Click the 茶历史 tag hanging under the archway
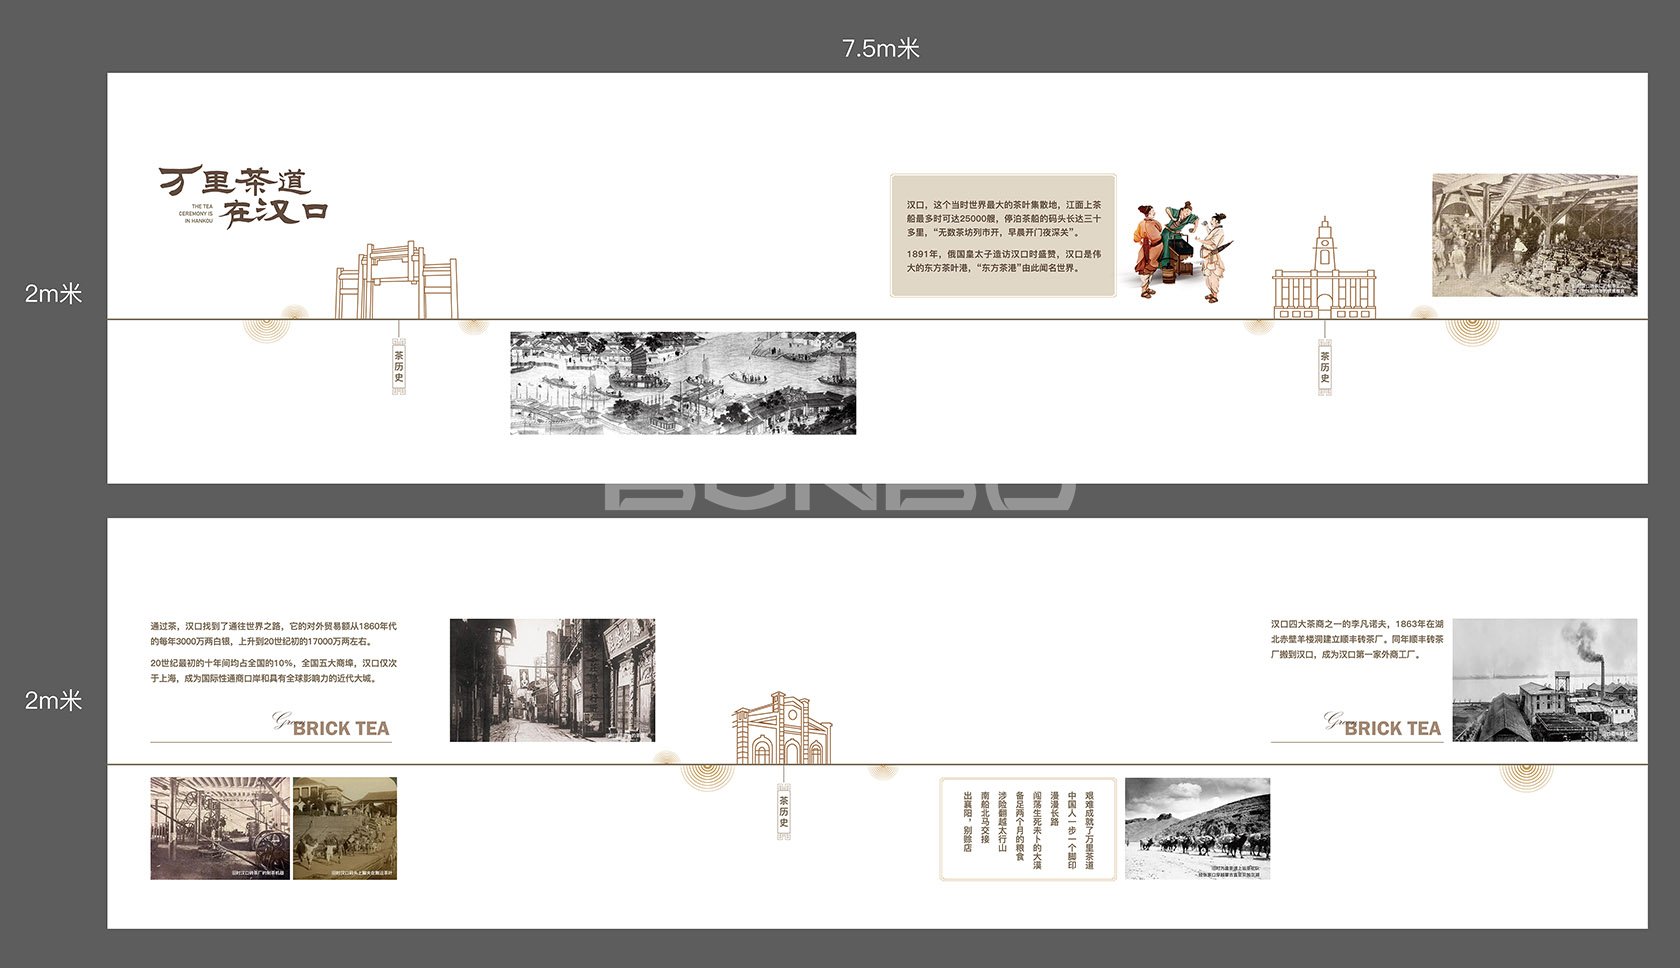The height and width of the screenshot is (968, 1680). click(x=399, y=366)
